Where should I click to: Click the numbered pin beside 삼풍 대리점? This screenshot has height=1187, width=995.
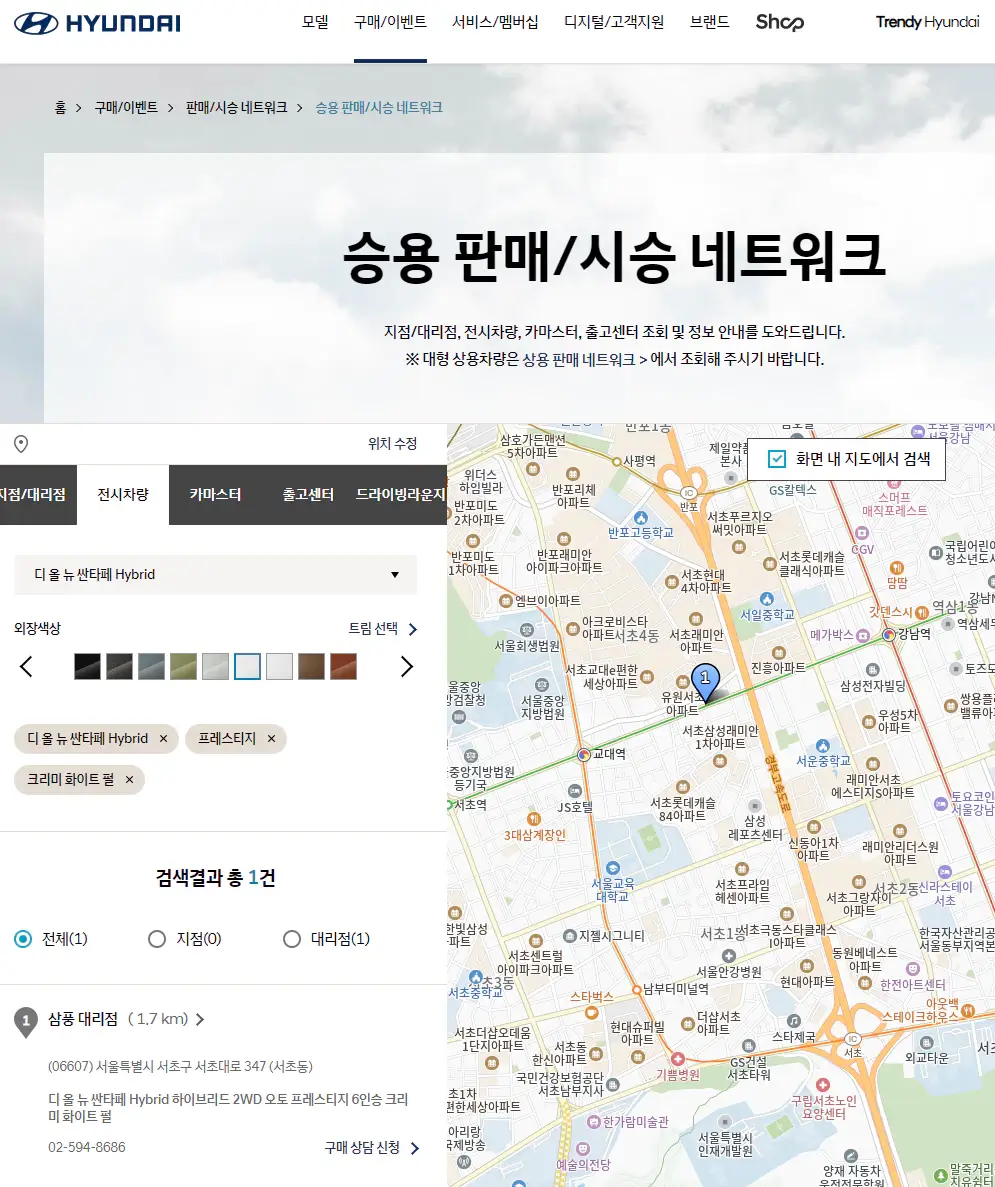(26, 1021)
